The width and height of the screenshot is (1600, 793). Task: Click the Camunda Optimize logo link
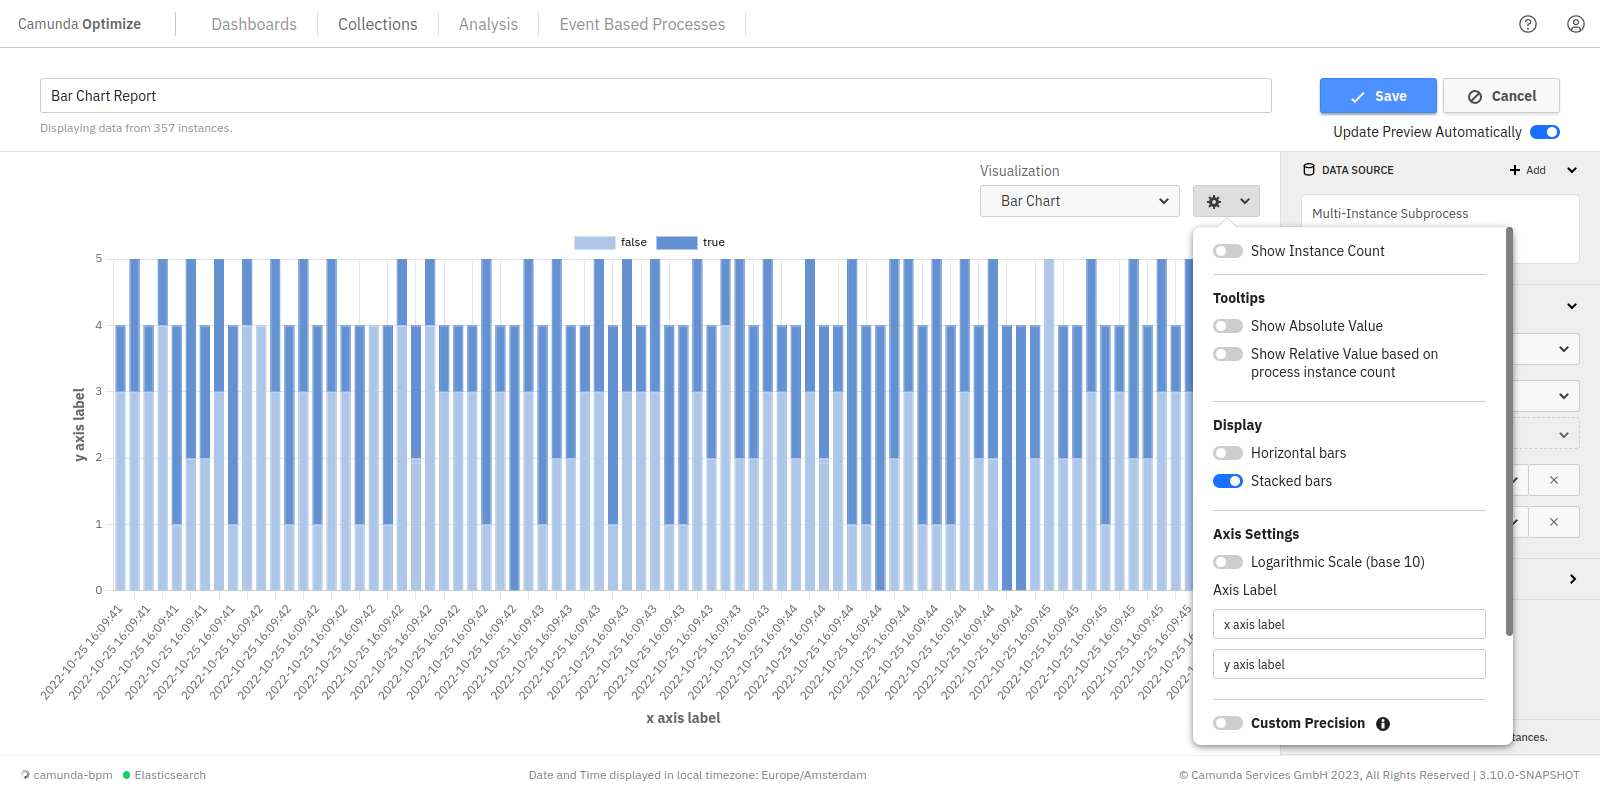79,24
